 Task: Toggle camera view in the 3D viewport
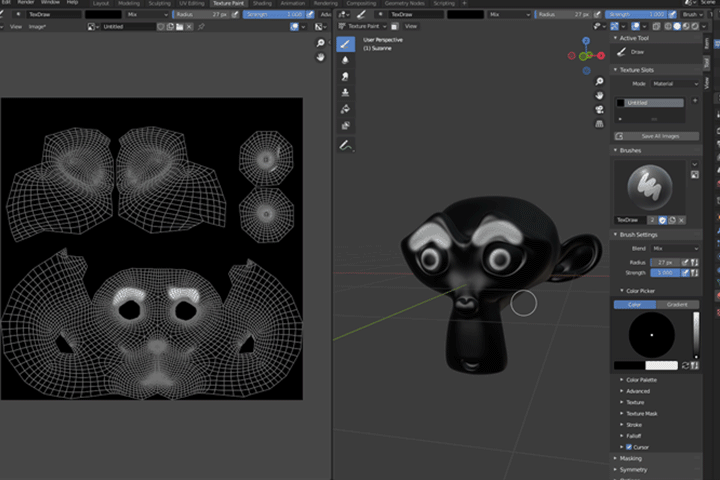(x=599, y=109)
